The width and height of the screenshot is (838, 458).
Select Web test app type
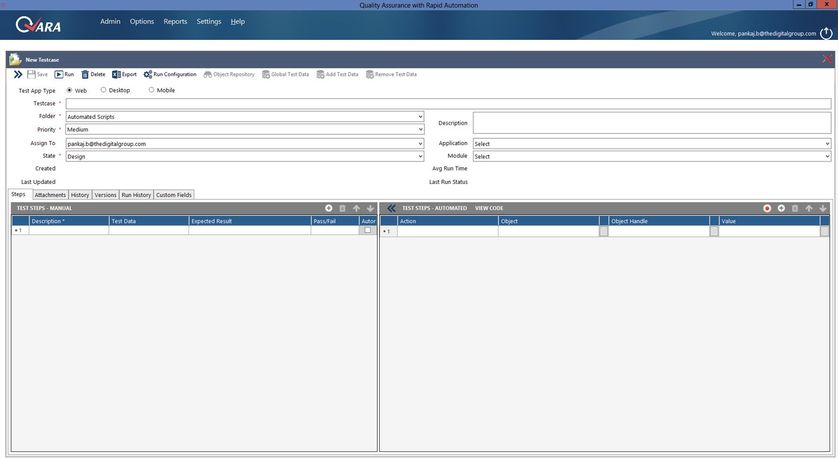[69, 90]
